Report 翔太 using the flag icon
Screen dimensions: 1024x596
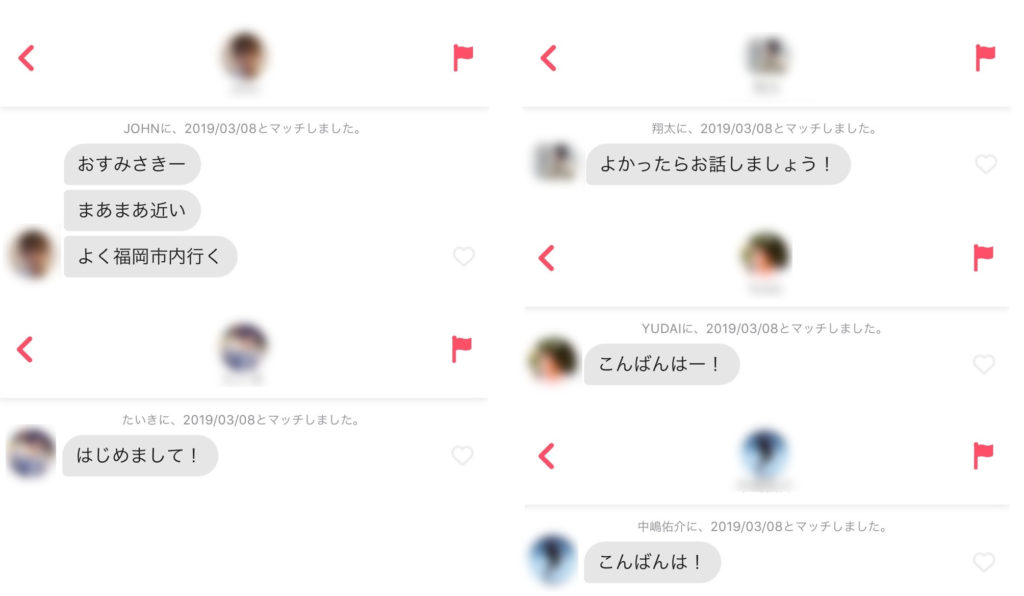(985, 57)
